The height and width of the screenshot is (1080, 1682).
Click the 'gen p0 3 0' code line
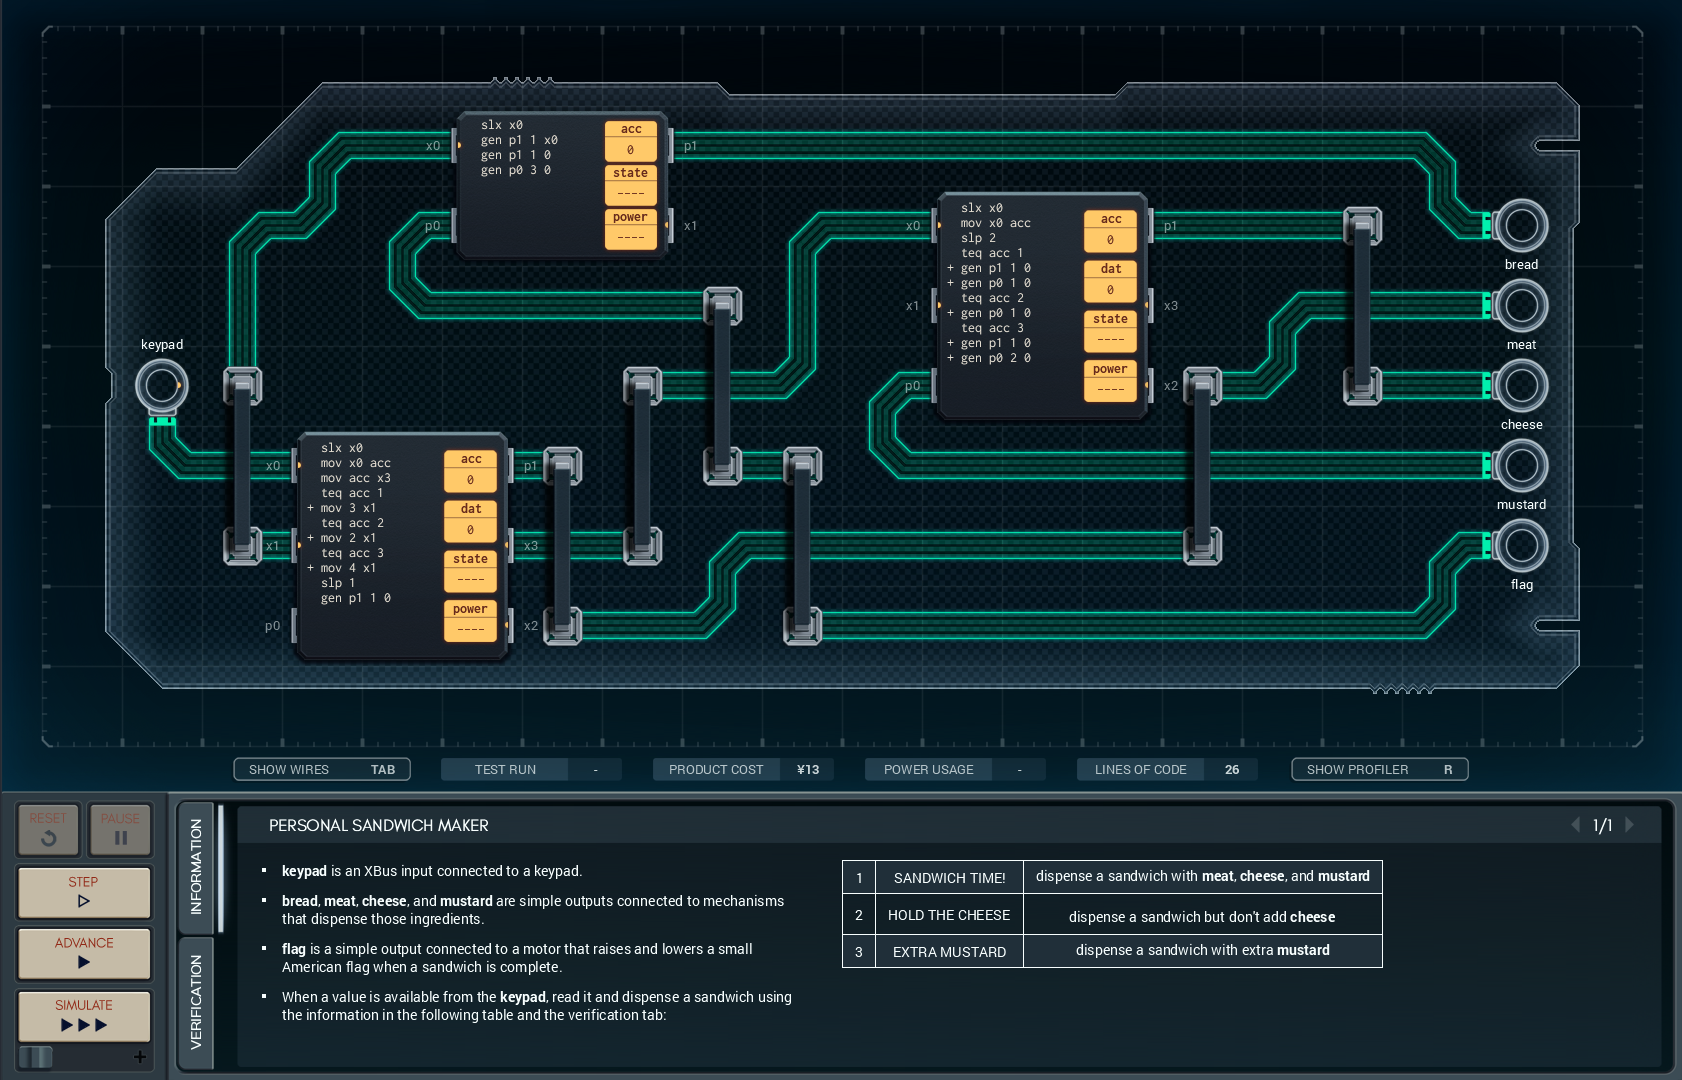tap(516, 170)
